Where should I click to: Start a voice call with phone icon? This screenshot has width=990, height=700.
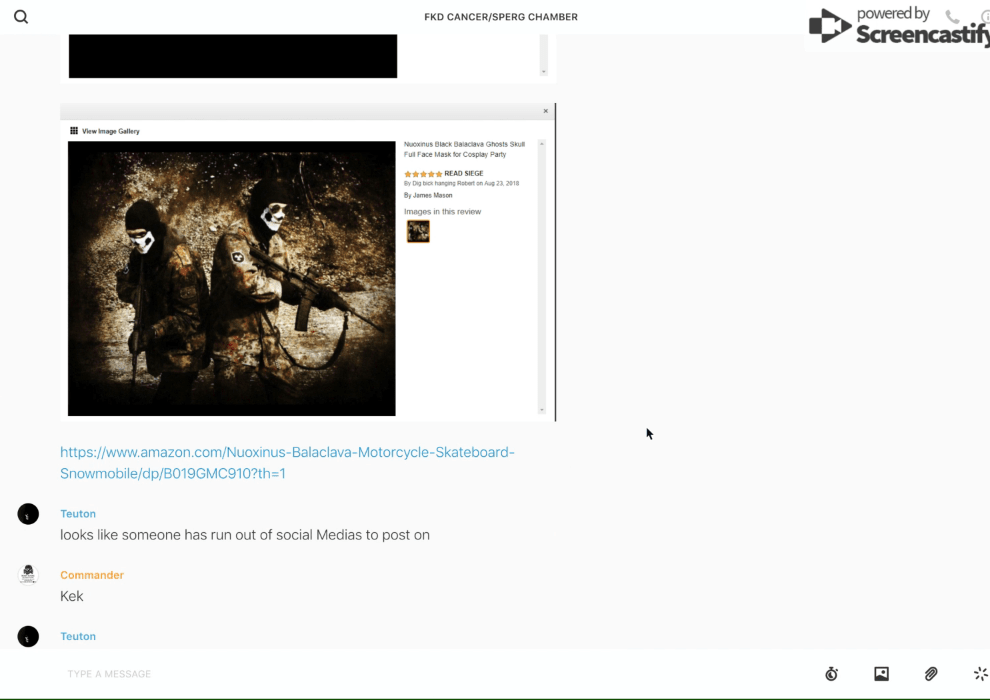[x=952, y=17]
